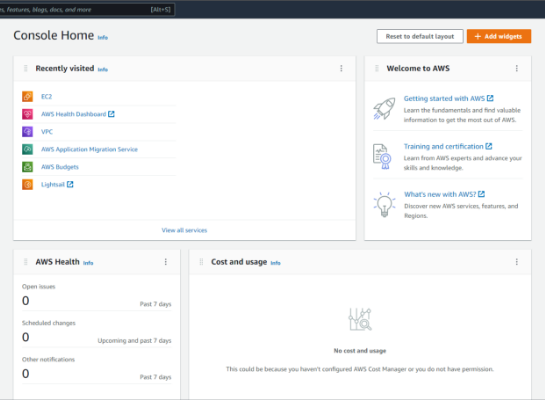Open What's new with AWS link
Viewport: 545px width, 400px height.
[440, 194]
